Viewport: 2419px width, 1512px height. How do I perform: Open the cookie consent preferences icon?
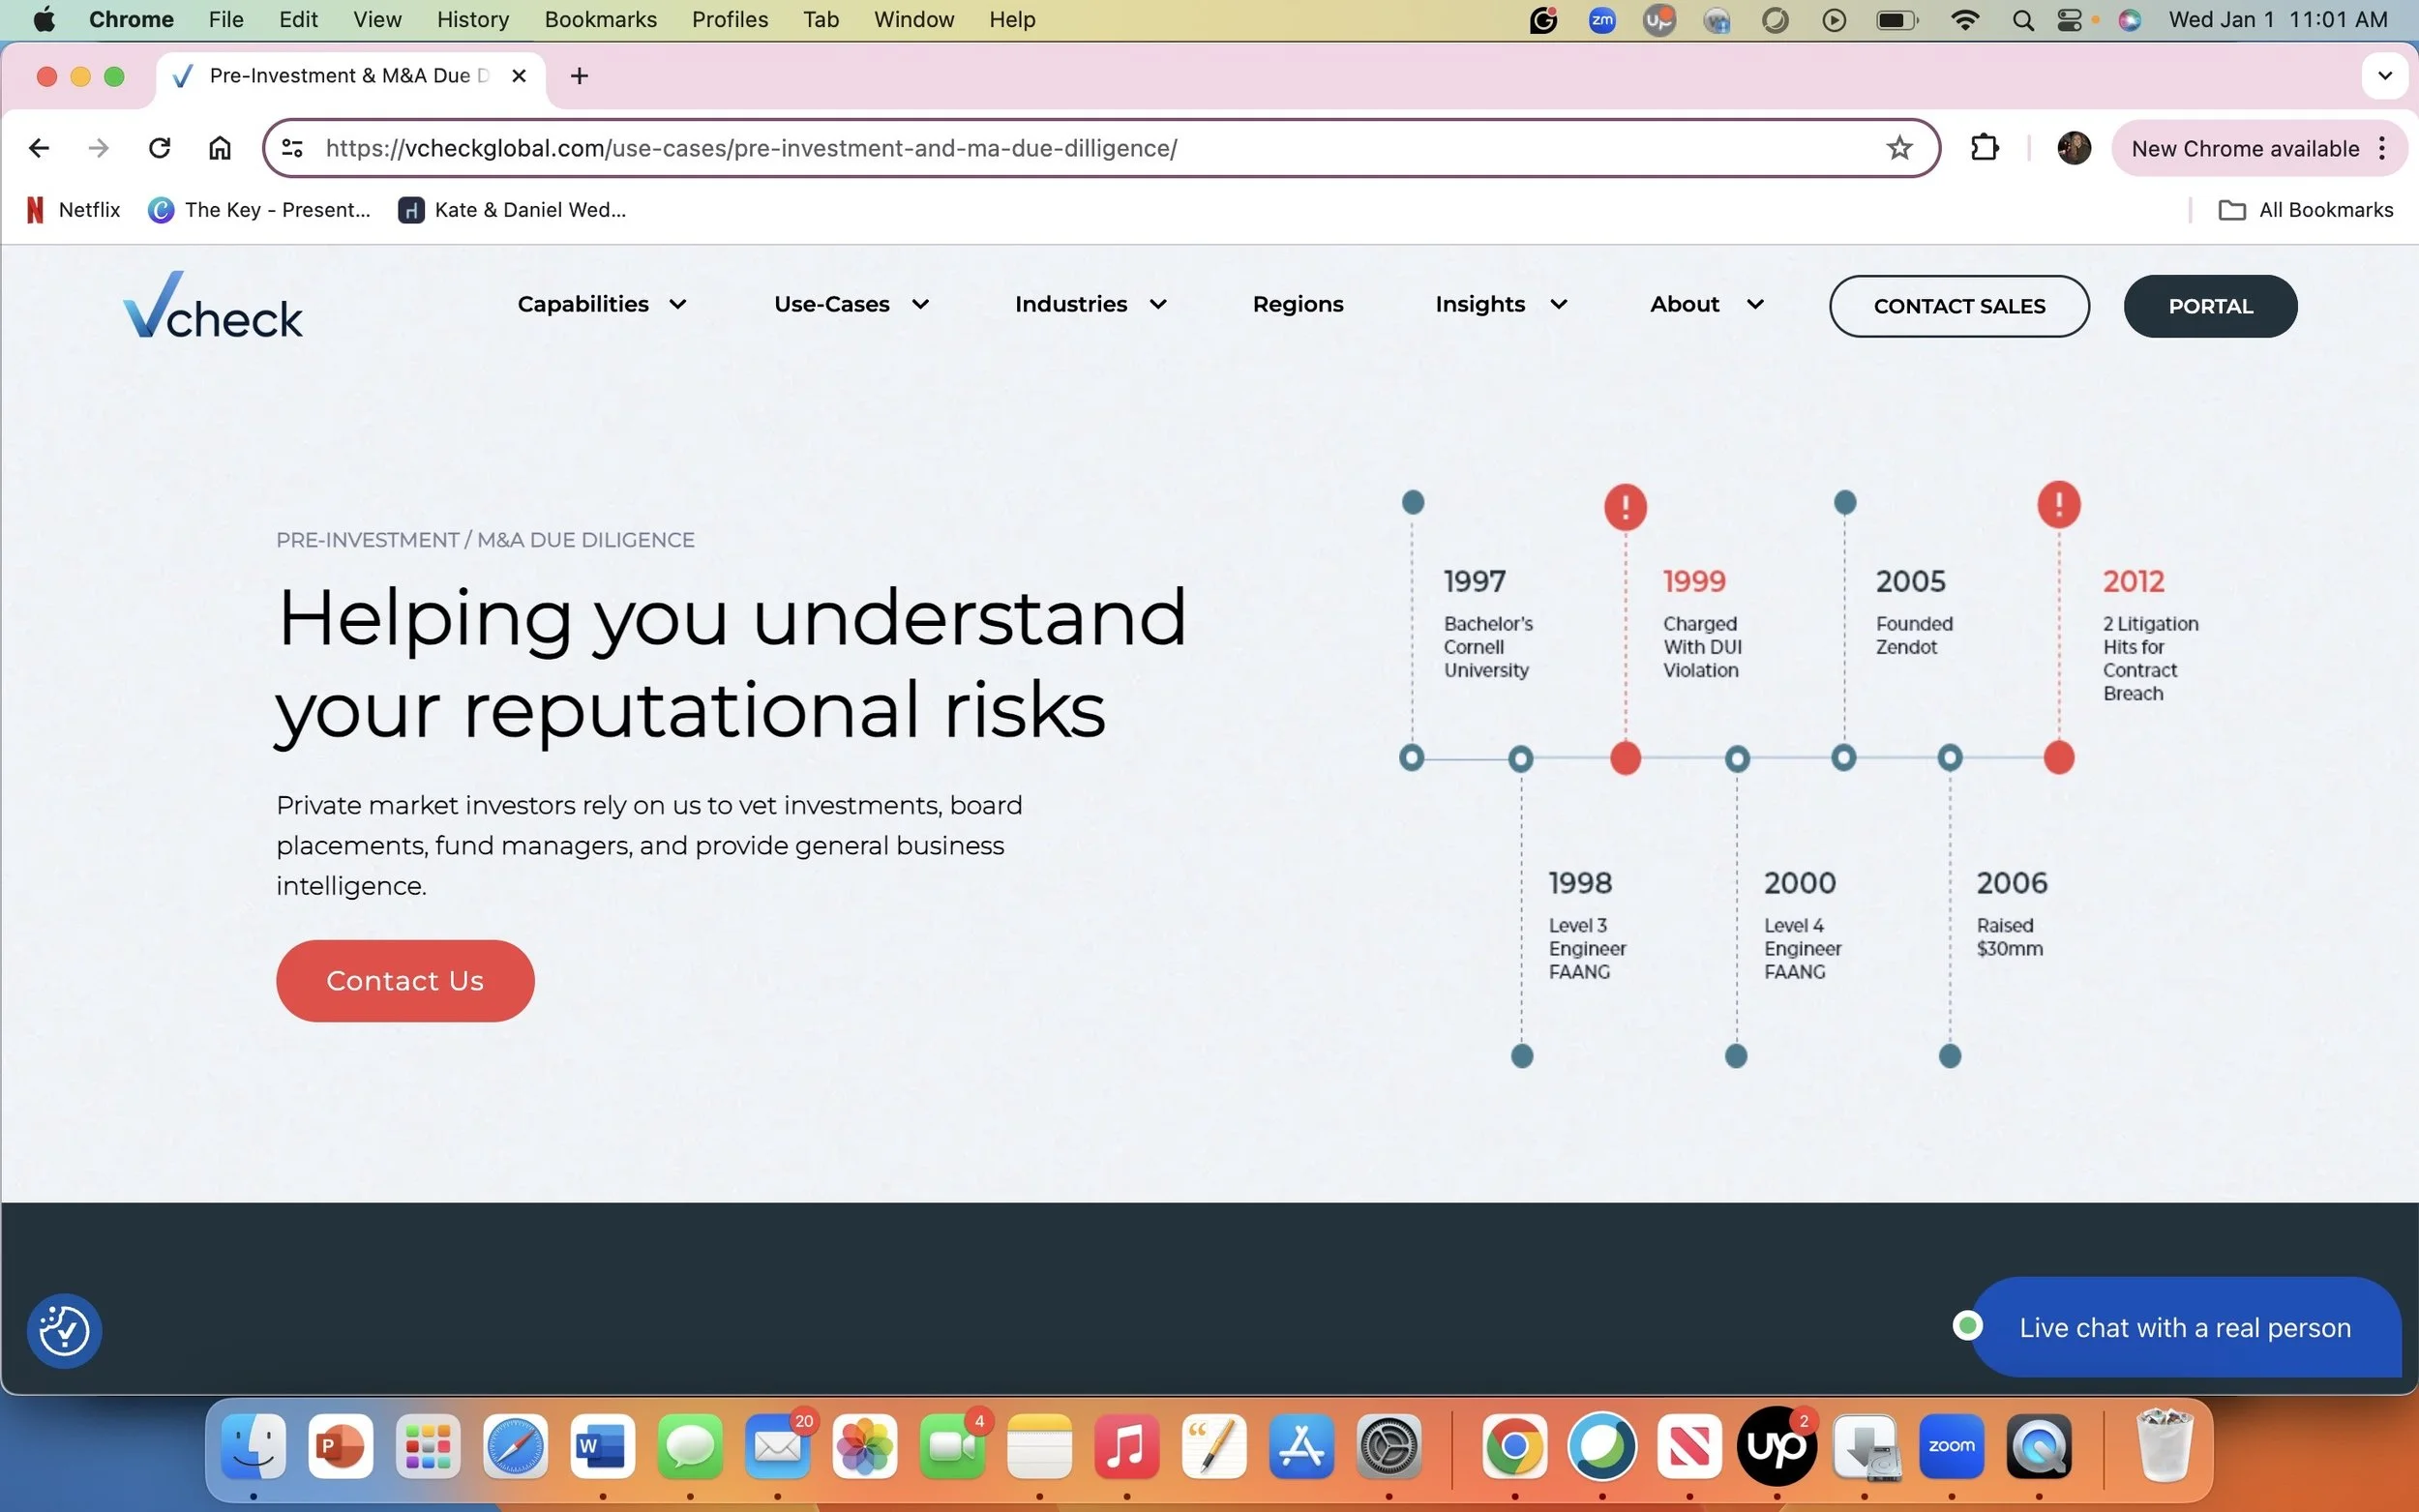click(x=64, y=1331)
